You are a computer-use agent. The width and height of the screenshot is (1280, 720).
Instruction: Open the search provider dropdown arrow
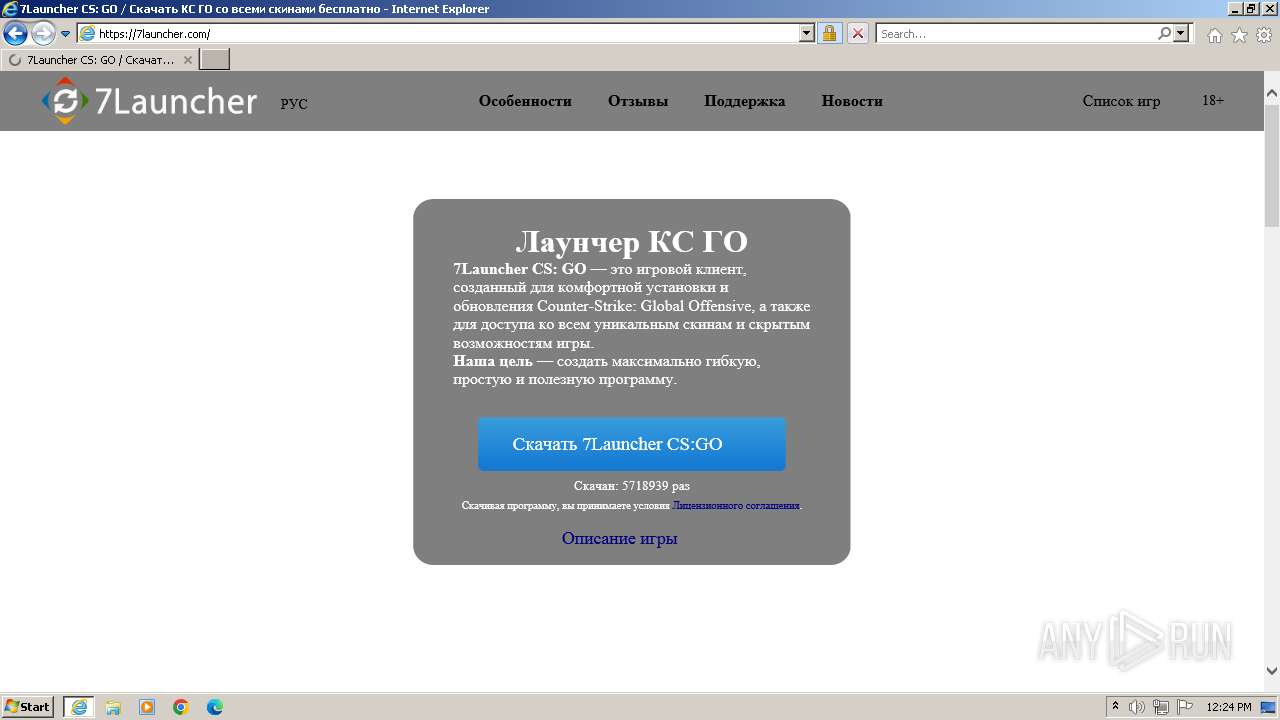[1182, 33]
